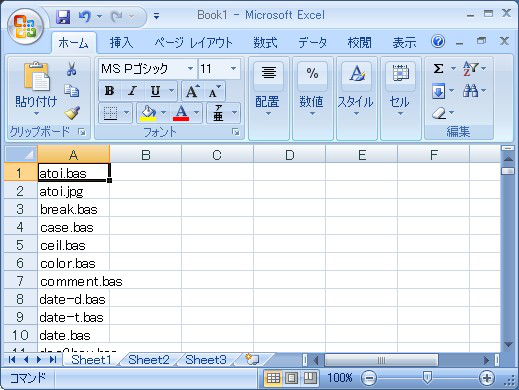Image resolution: width=519 pixels, height=390 pixels.
Task: Switch to Sheet2 worksheet tab
Action: 149,360
